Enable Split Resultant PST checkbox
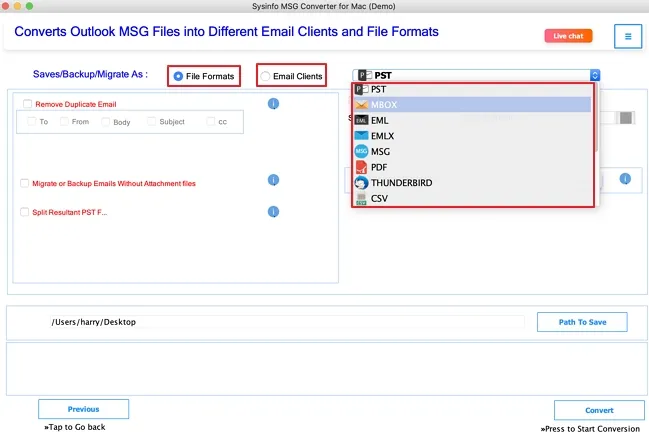The height and width of the screenshot is (443, 649). 24,212
